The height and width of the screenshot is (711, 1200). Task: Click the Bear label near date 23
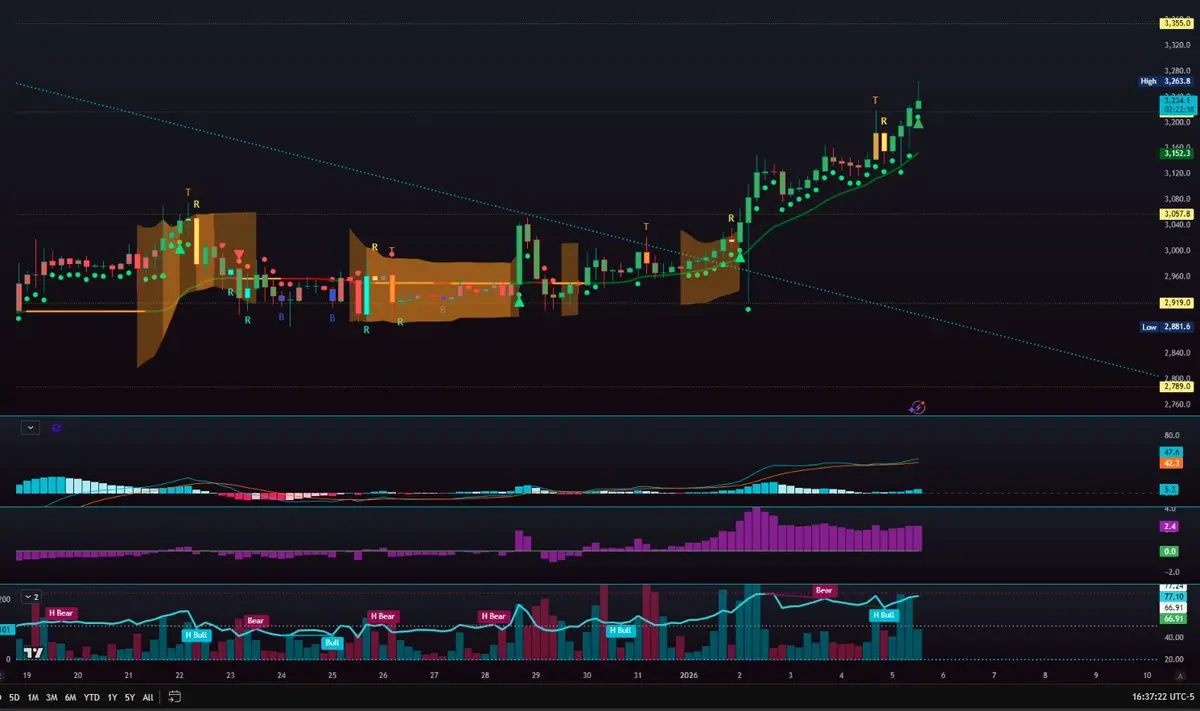256,620
